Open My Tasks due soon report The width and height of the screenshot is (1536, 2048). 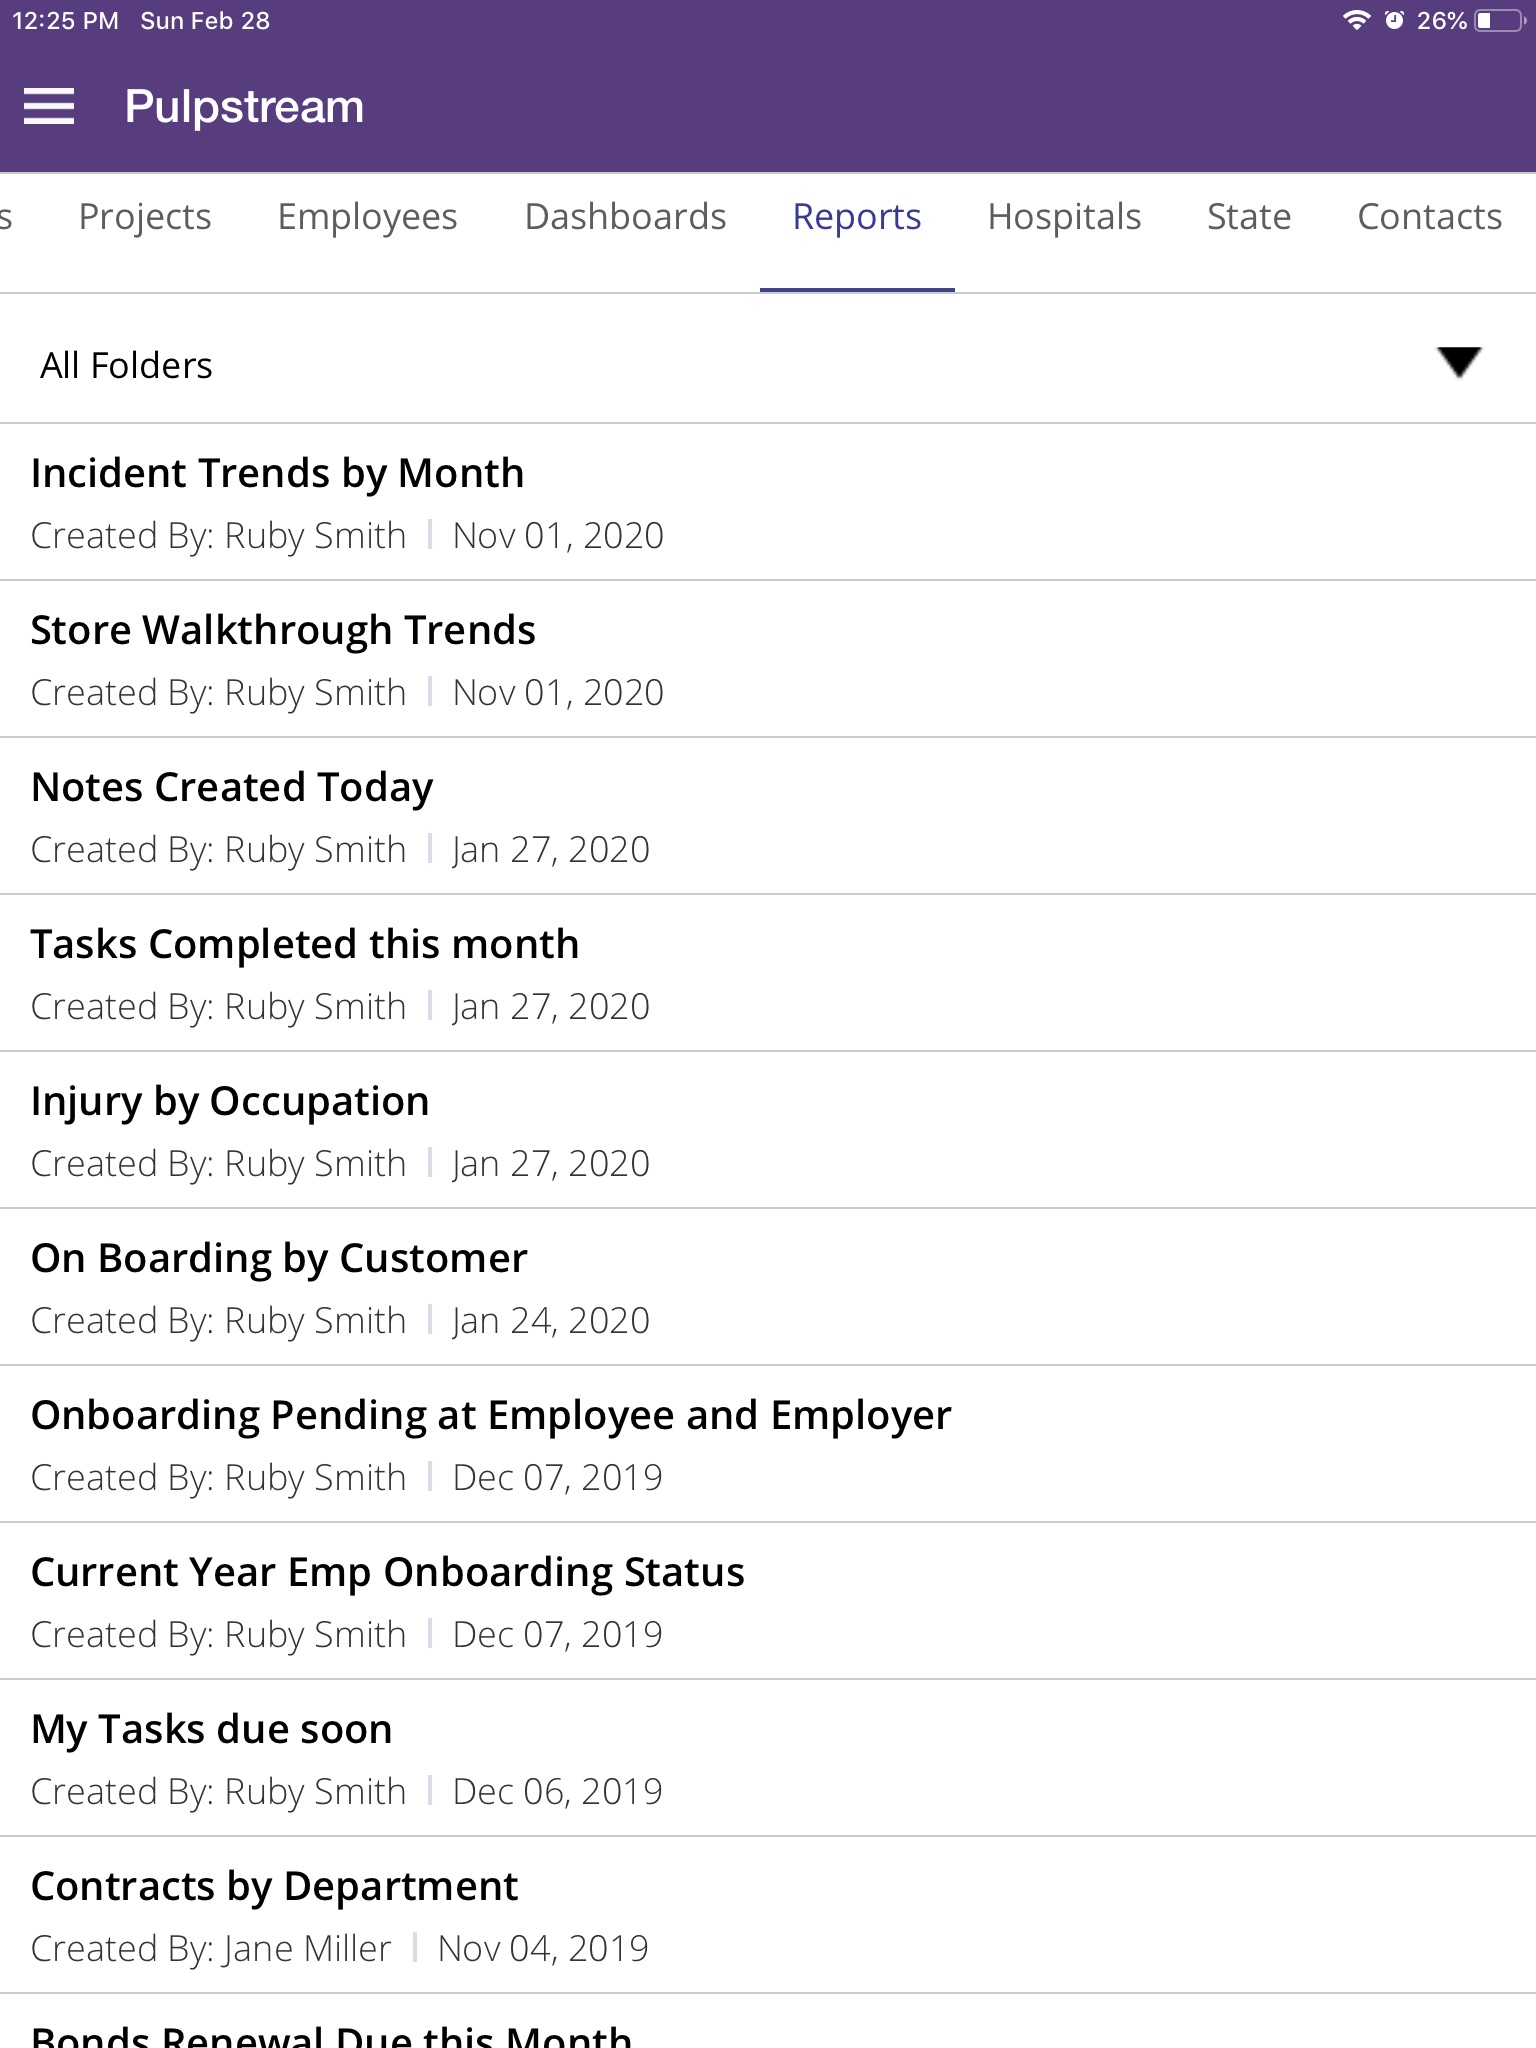click(768, 1758)
